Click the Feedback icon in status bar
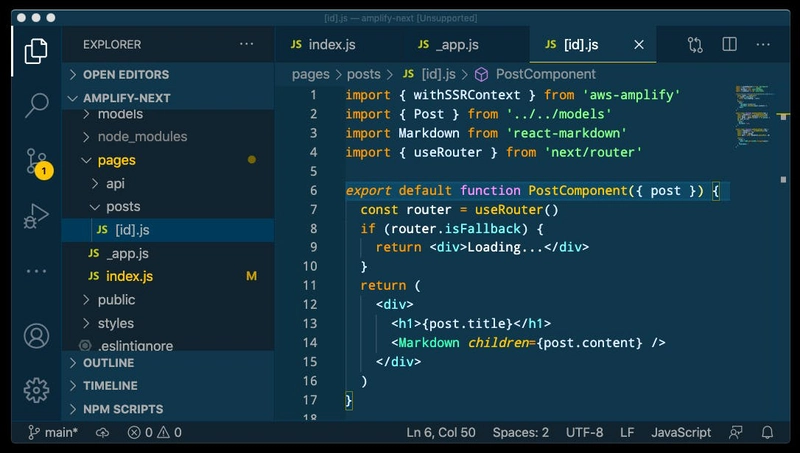Image resolution: width=800 pixels, height=453 pixels. click(x=736, y=433)
